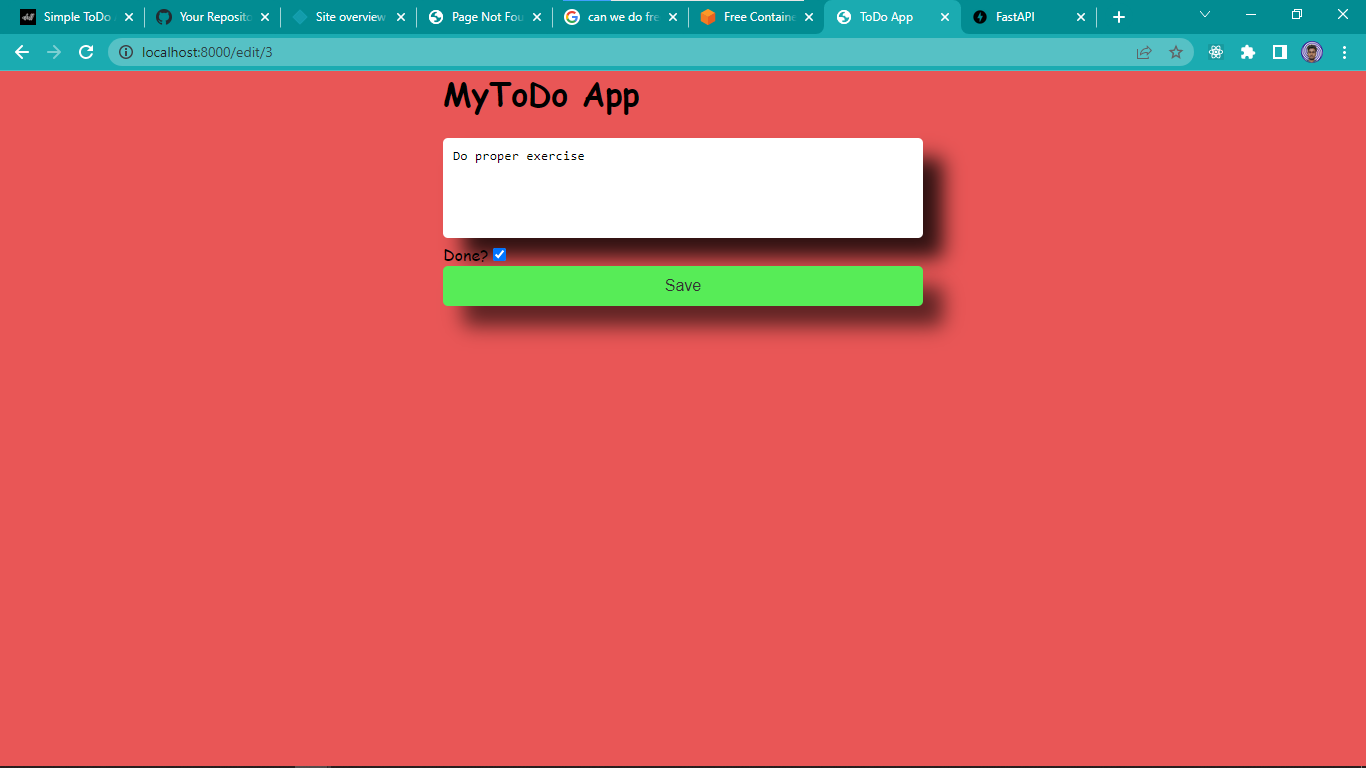Click the browser profile avatar icon
The height and width of the screenshot is (768, 1366).
click(x=1312, y=51)
